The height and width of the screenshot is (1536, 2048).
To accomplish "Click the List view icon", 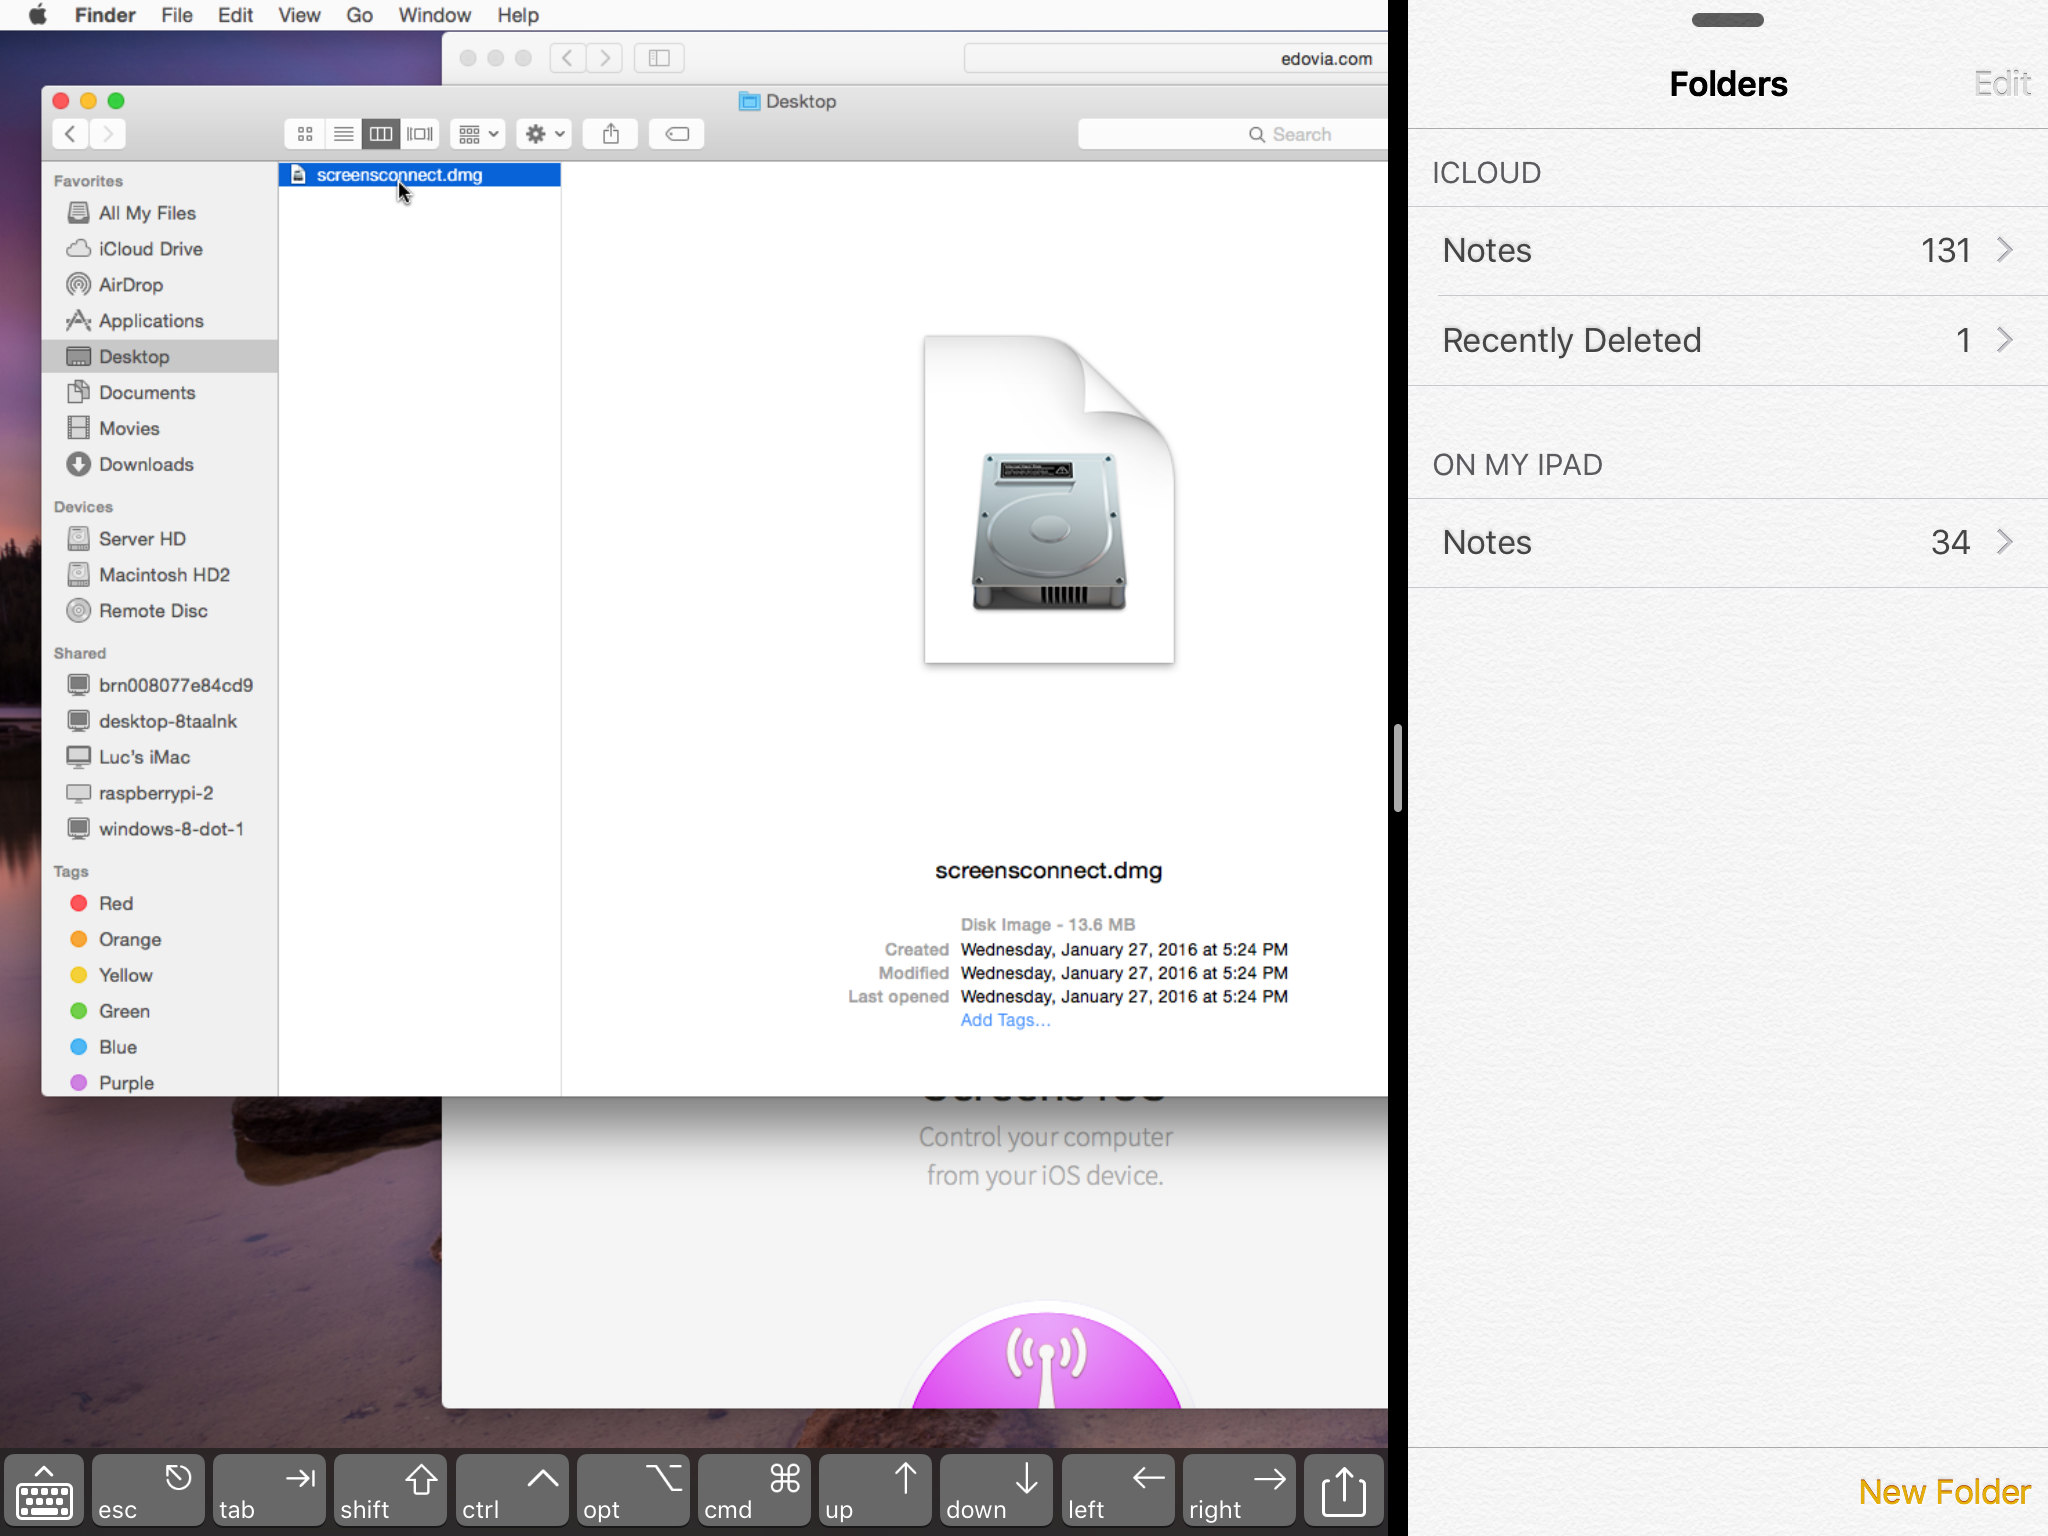I will click(342, 134).
